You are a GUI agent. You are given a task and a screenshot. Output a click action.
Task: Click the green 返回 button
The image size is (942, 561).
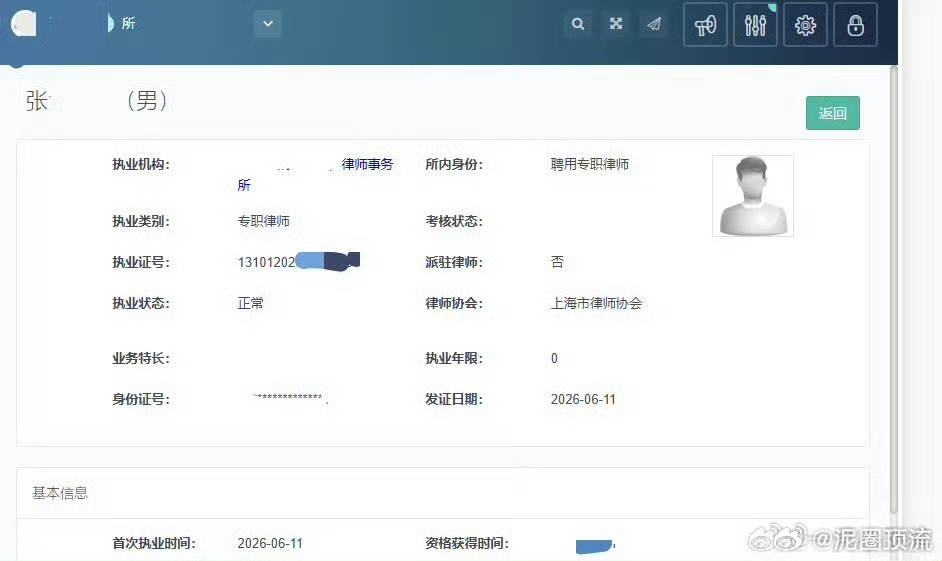click(833, 113)
